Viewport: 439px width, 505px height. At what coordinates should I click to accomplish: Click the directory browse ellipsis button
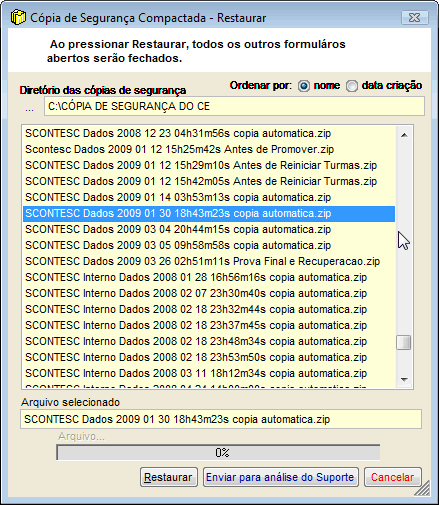(29, 109)
